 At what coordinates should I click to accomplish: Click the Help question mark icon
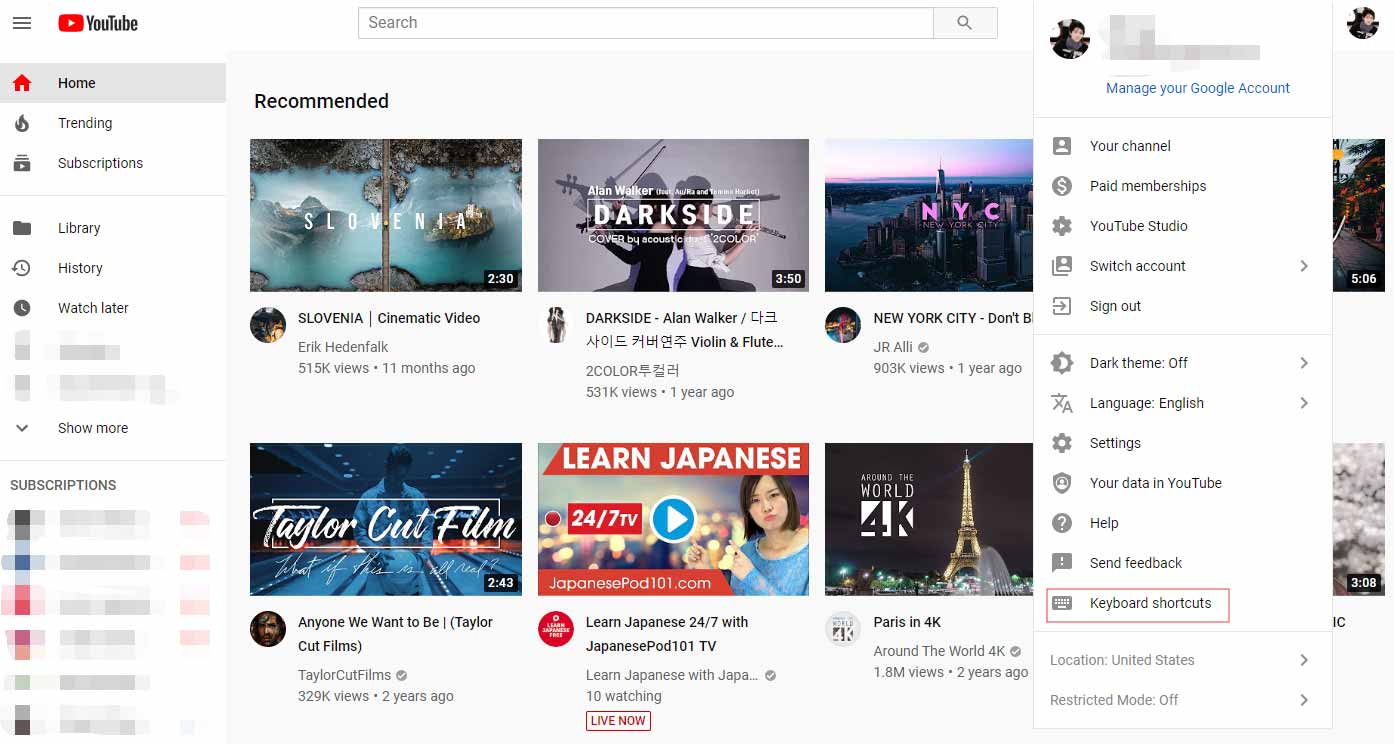pyautogui.click(x=1062, y=523)
